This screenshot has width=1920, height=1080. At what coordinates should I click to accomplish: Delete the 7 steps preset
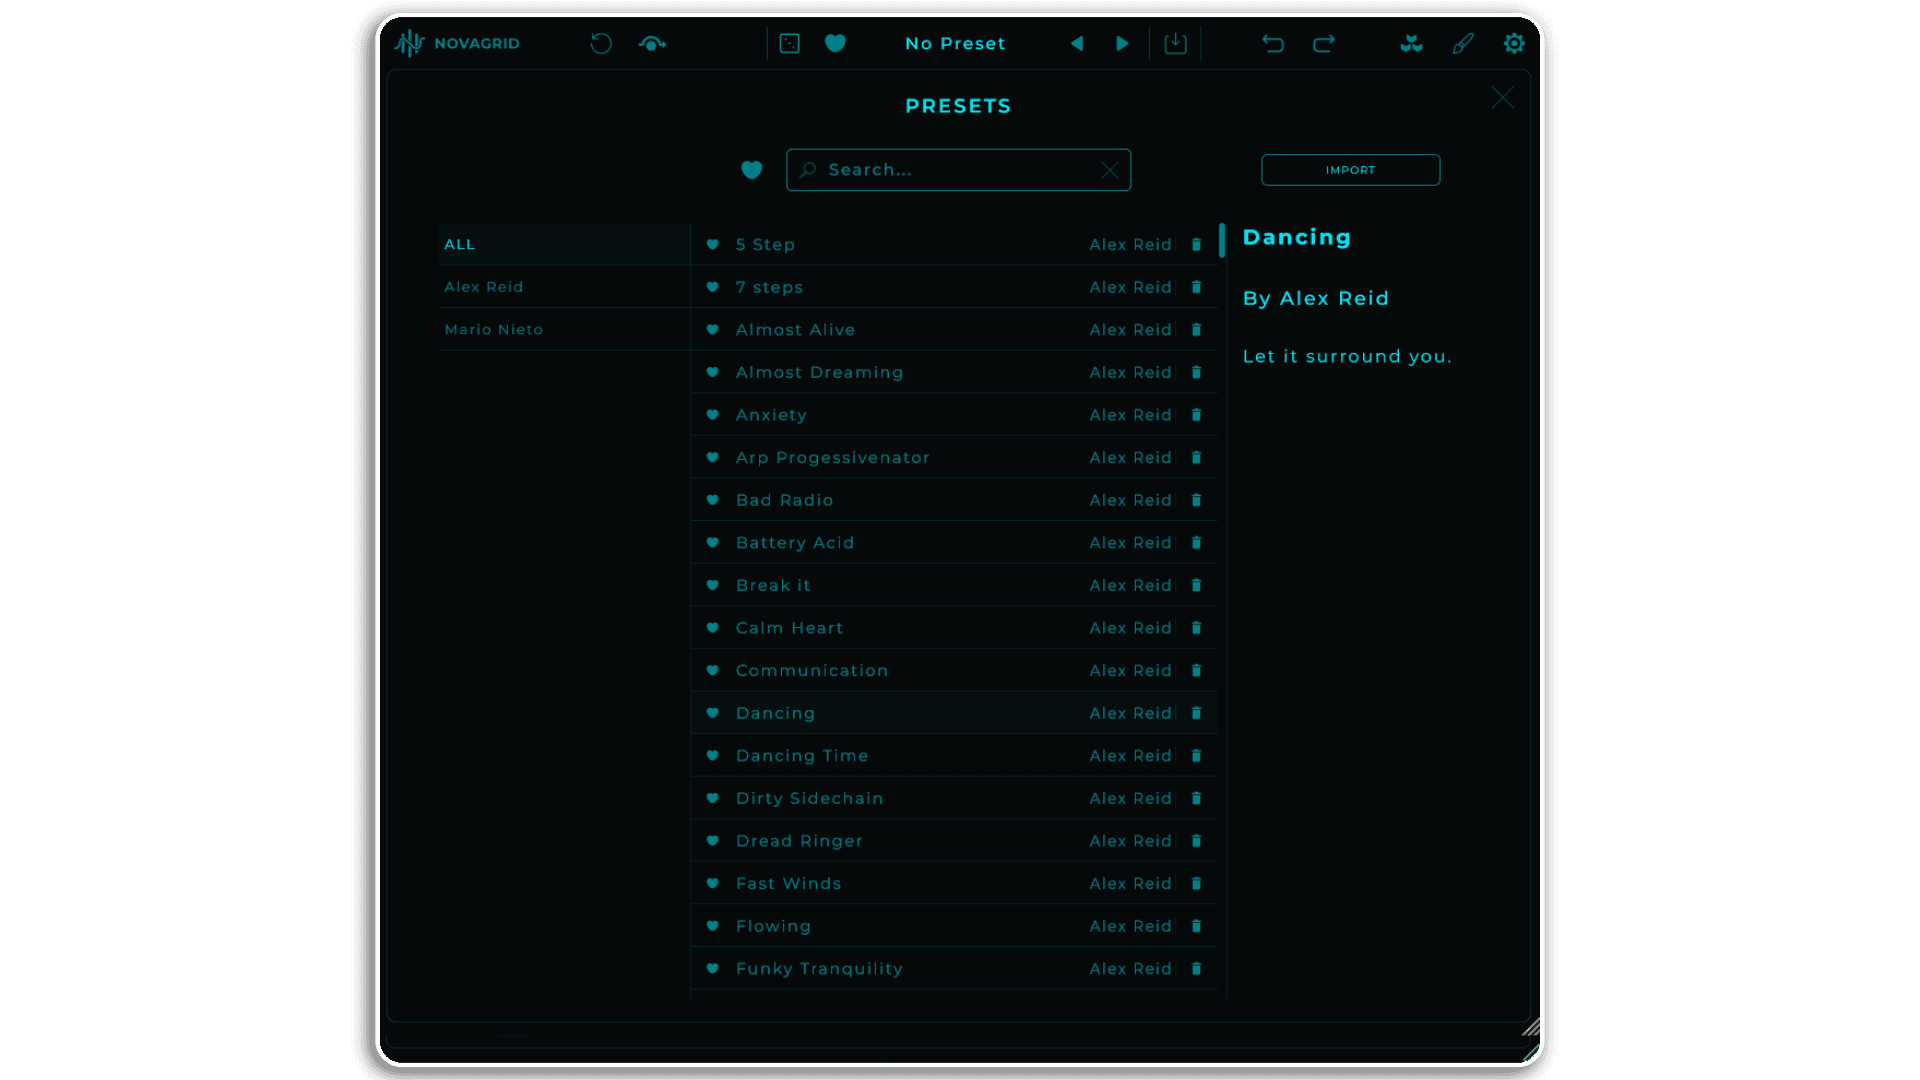coord(1196,287)
